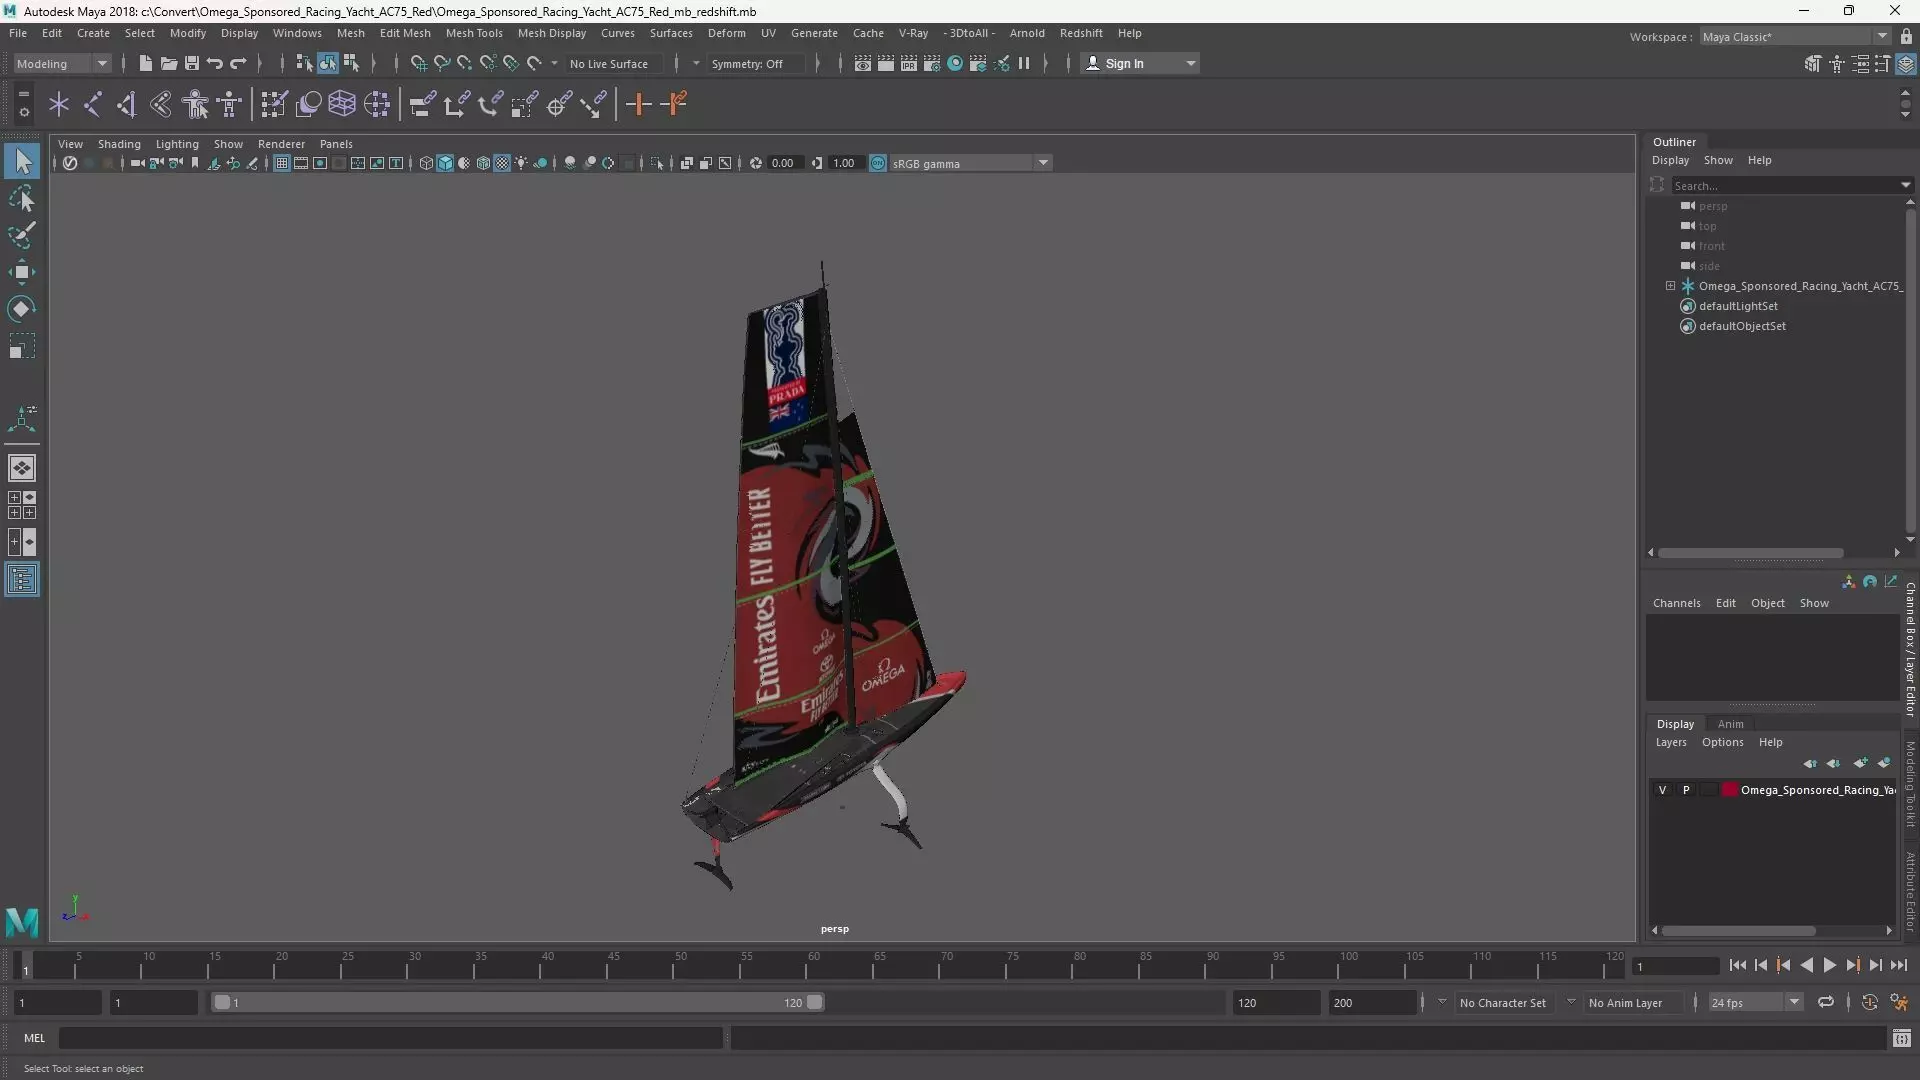Image resolution: width=1920 pixels, height=1080 pixels.
Task: Activate the Scale tool
Action: [x=22, y=346]
